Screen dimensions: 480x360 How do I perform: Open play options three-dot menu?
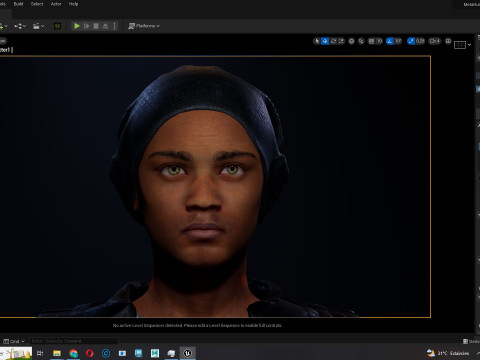tap(115, 26)
